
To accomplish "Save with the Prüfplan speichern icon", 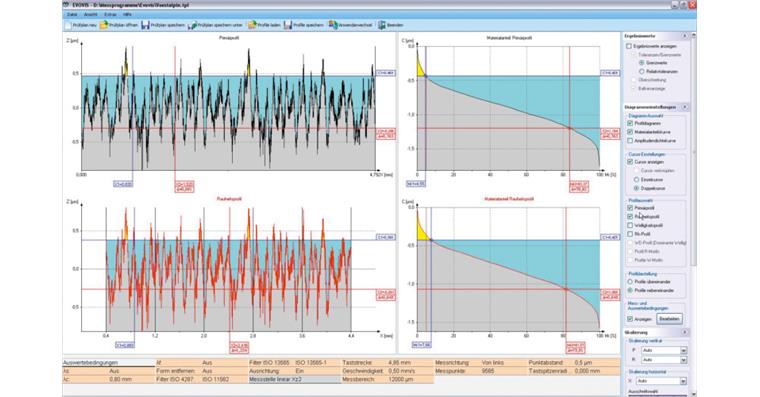I will click(145, 25).
